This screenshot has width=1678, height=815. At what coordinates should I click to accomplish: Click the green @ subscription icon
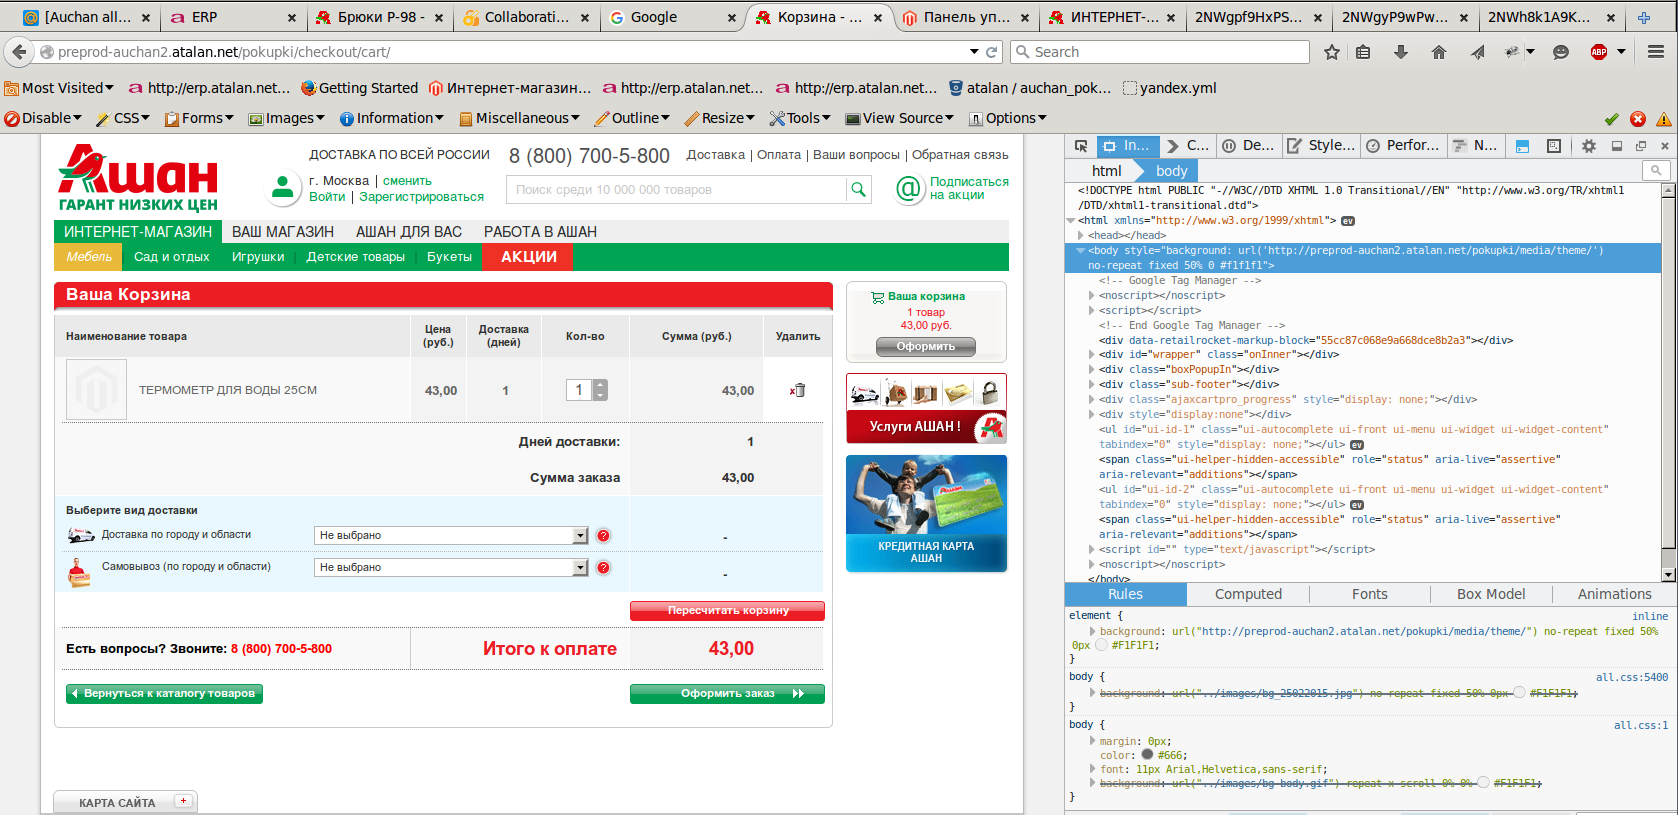point(909,189)
